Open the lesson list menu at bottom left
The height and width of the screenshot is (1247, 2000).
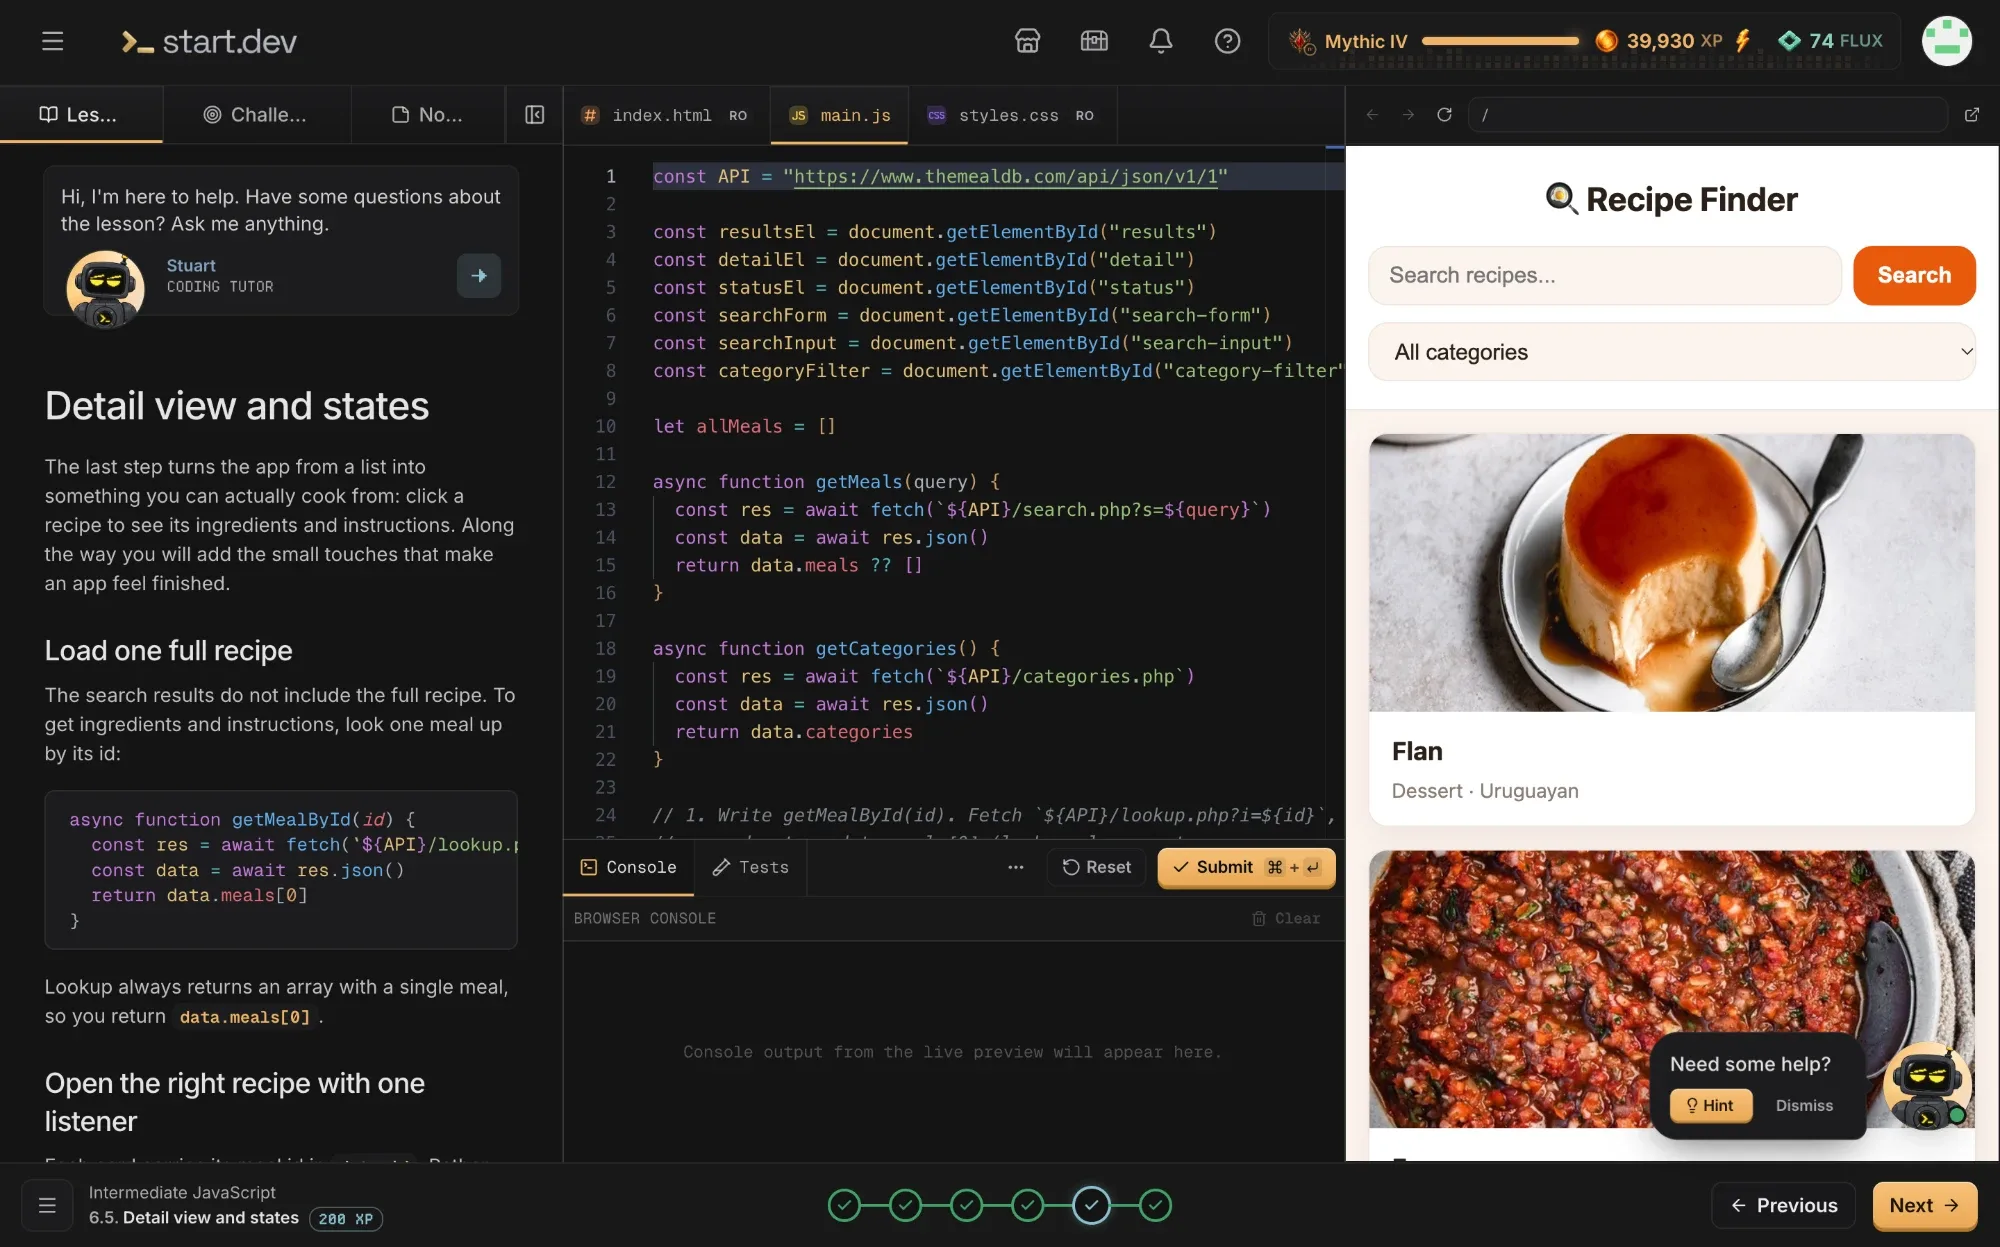coord(47,1205)
